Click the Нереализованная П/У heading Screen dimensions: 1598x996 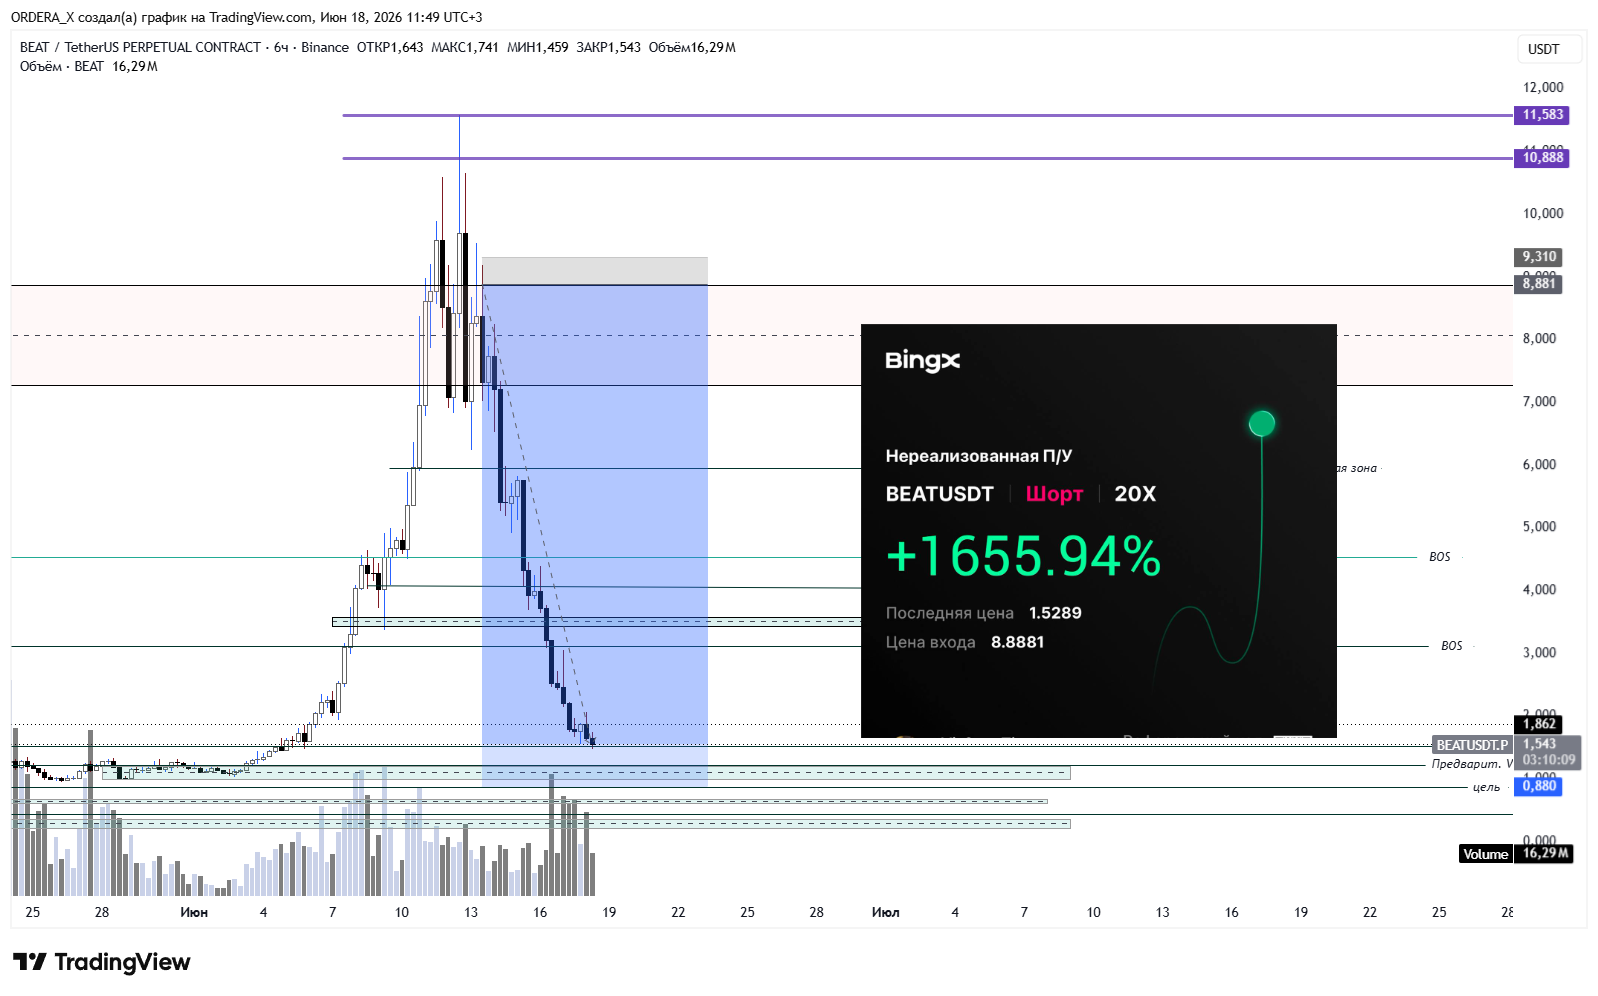click(x=978, y=456)
